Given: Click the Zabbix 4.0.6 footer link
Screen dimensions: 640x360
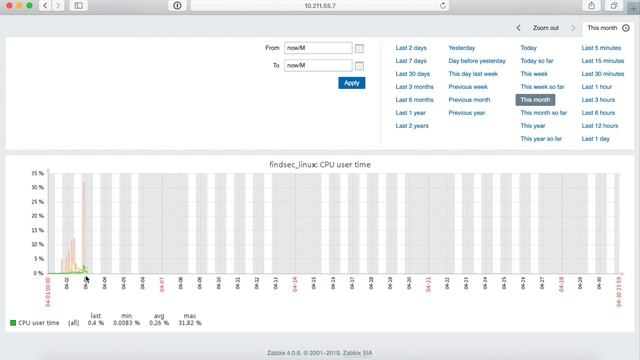Looking at the screenshot, I should pyautogui.click(x=320, y=353).
